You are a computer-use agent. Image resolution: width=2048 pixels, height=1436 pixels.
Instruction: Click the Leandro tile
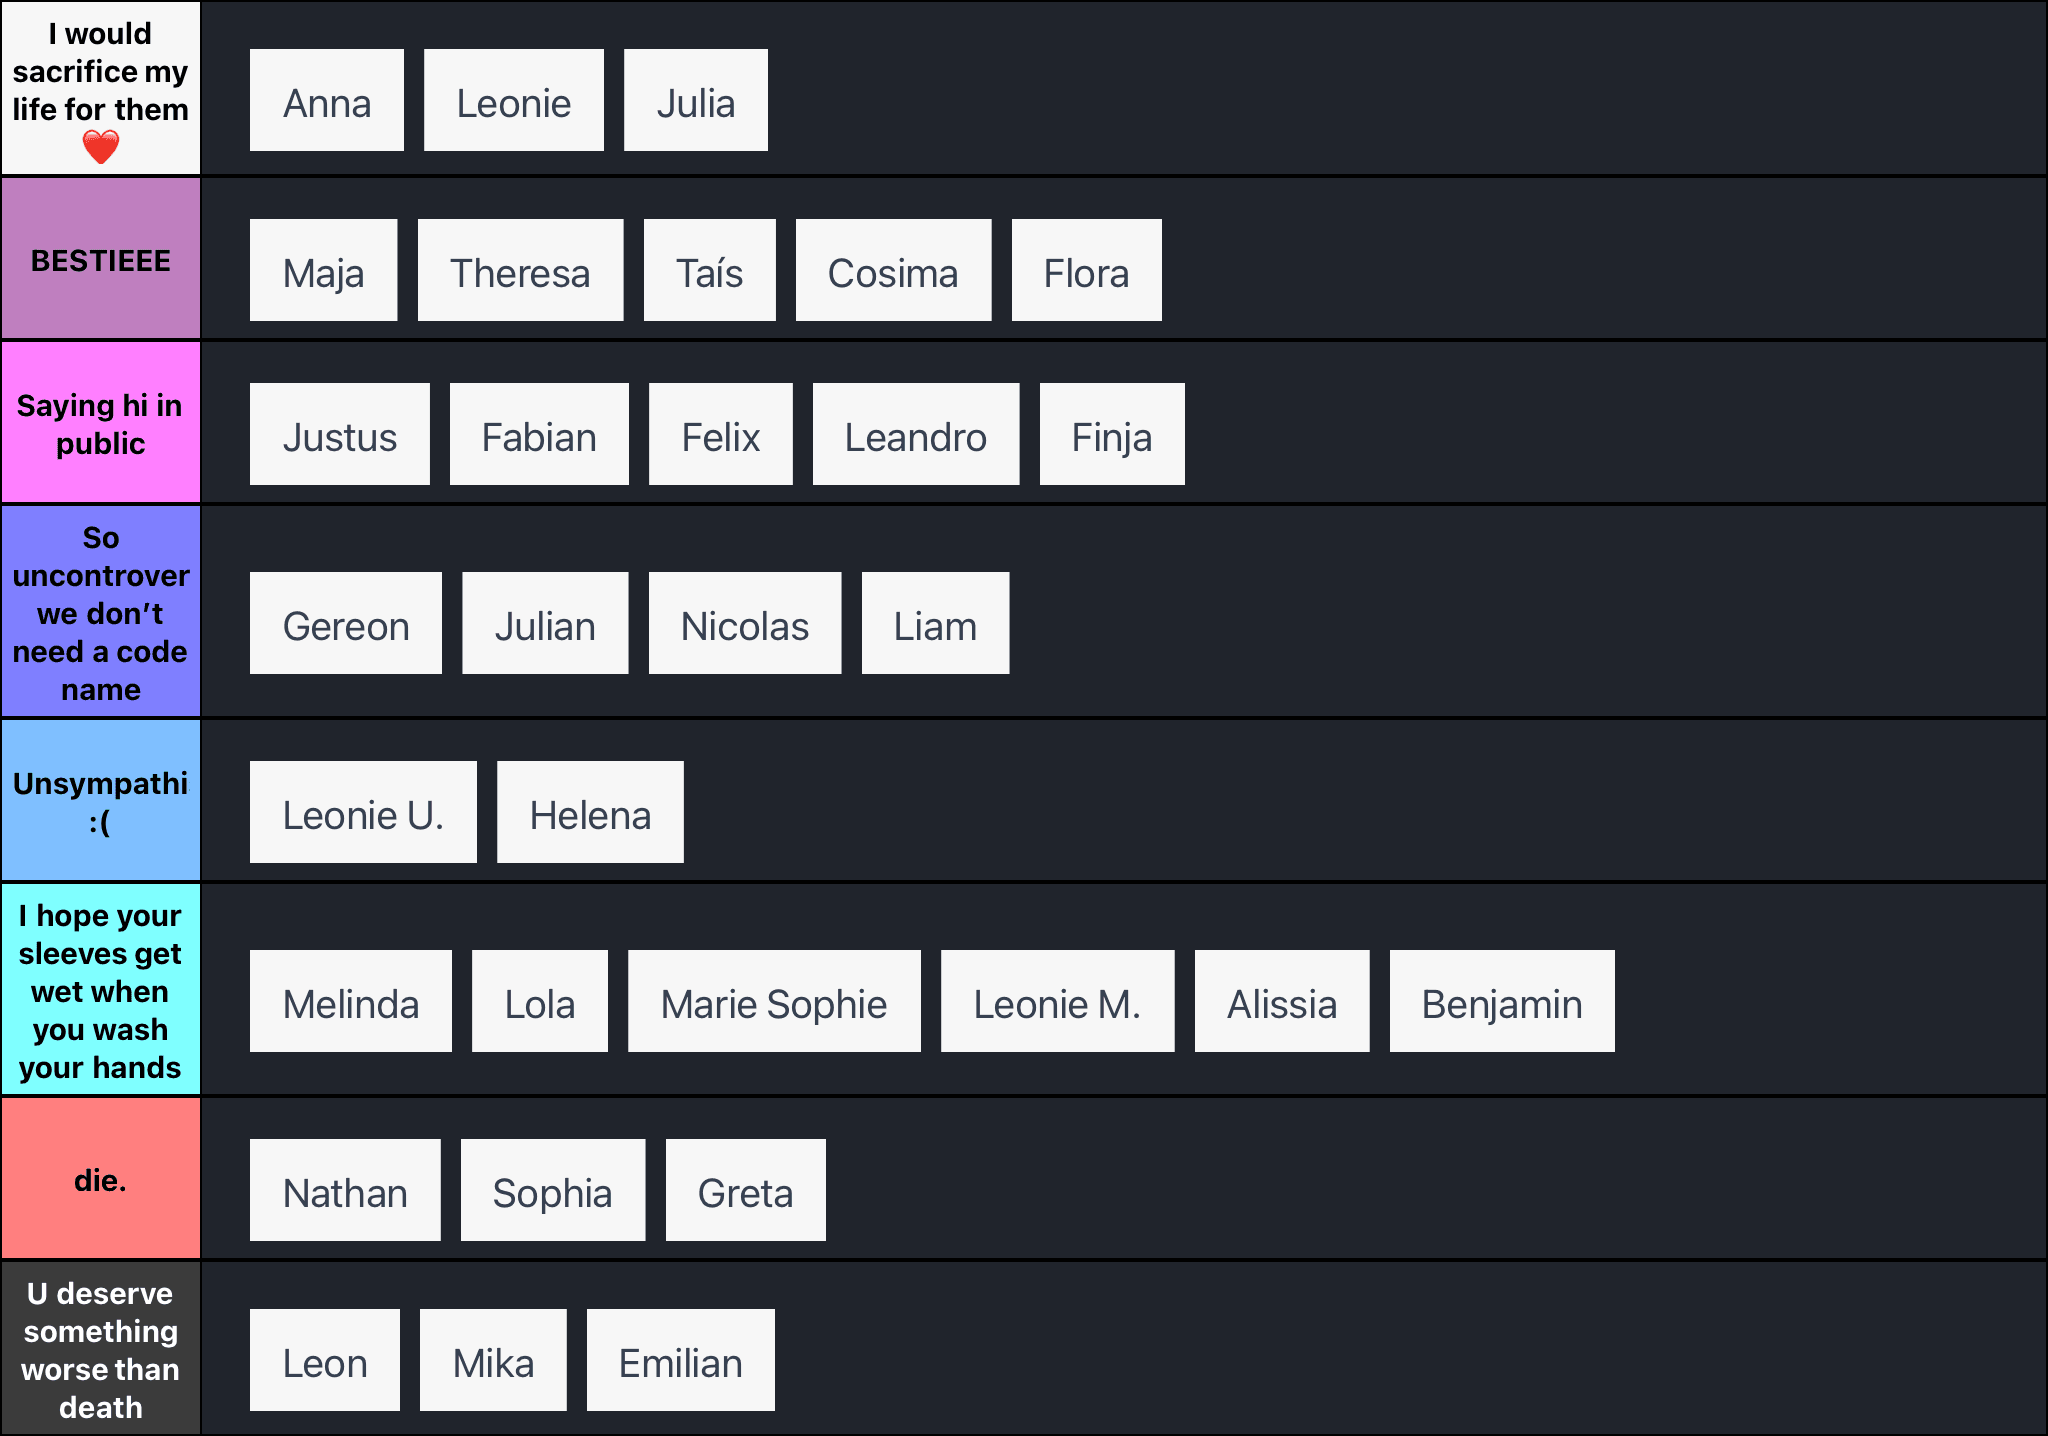pos(915,435)
